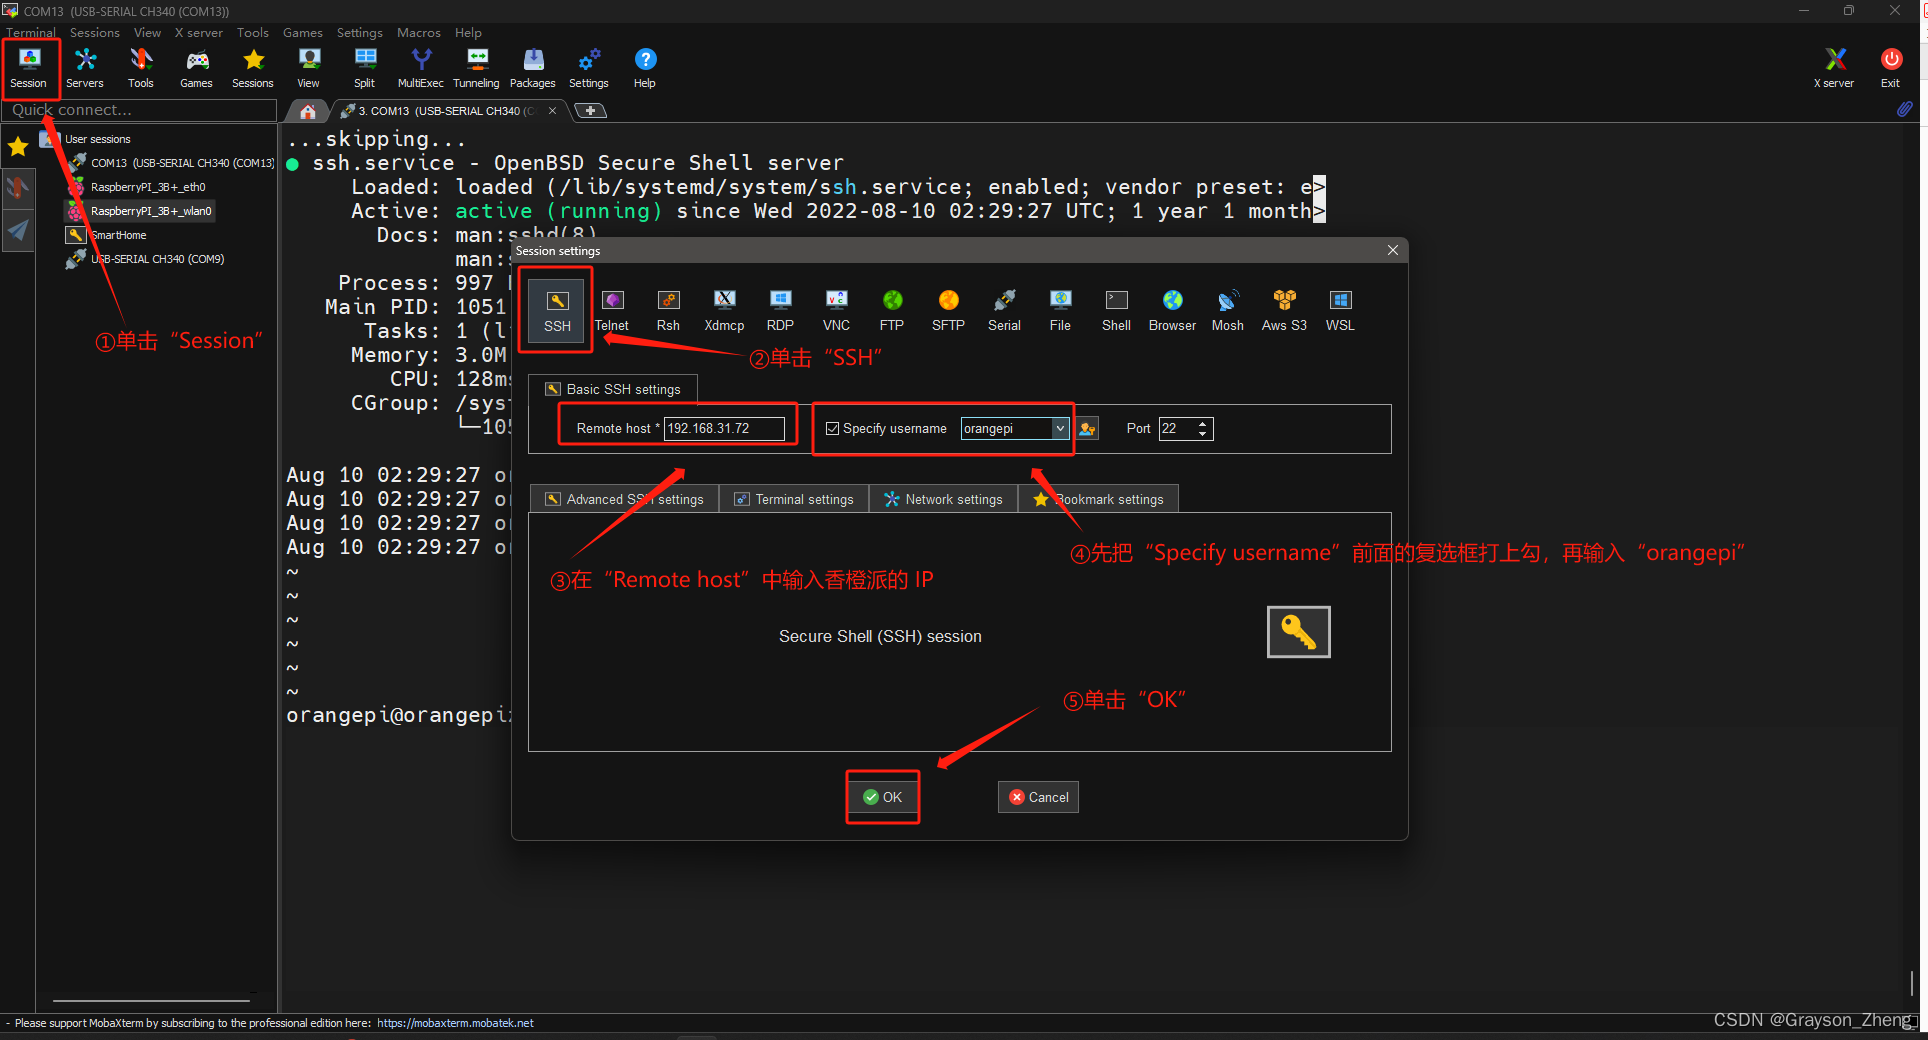Select the WSL session type
The height and width of the screenshot is (1040, 1928).
(x=1340, y=310)
